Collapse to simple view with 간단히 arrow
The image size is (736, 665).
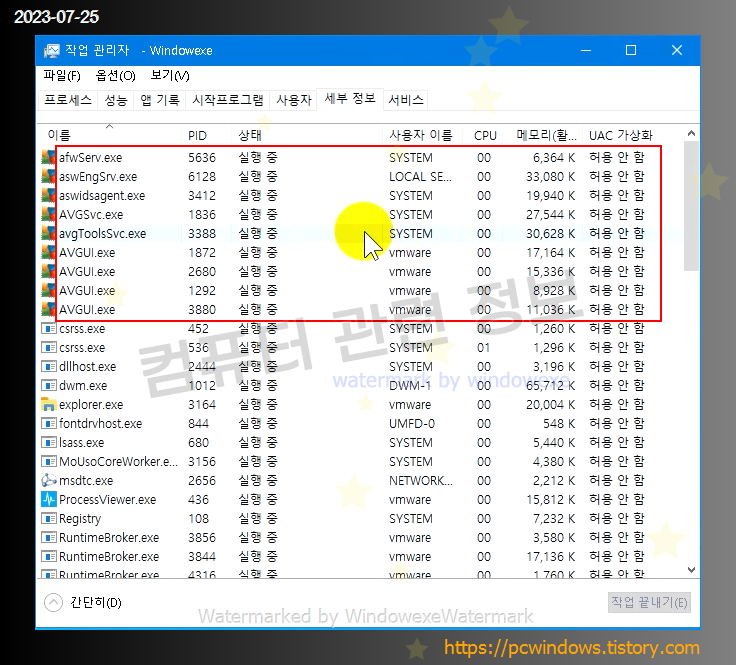[x=53, y=602]
